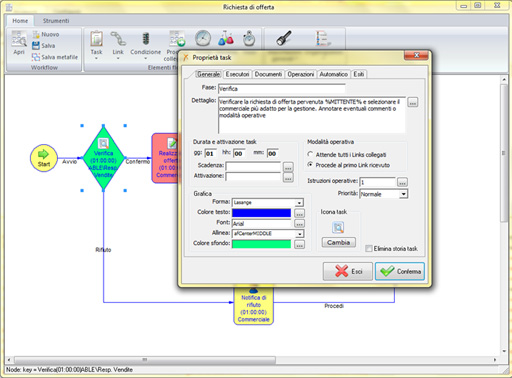512x378 pixels.
Task: Click the Font field showing Arial
Action: (262, 223)
